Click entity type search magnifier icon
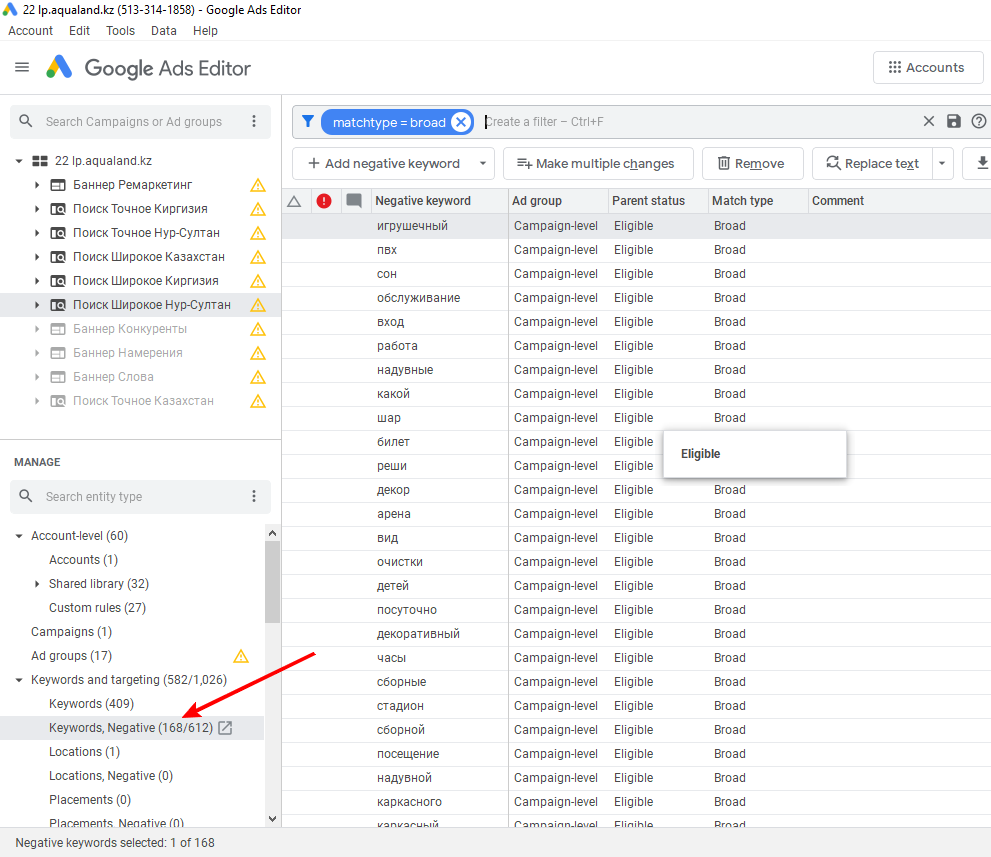Viewport: 991px width, 857px height. coord(26,495)
